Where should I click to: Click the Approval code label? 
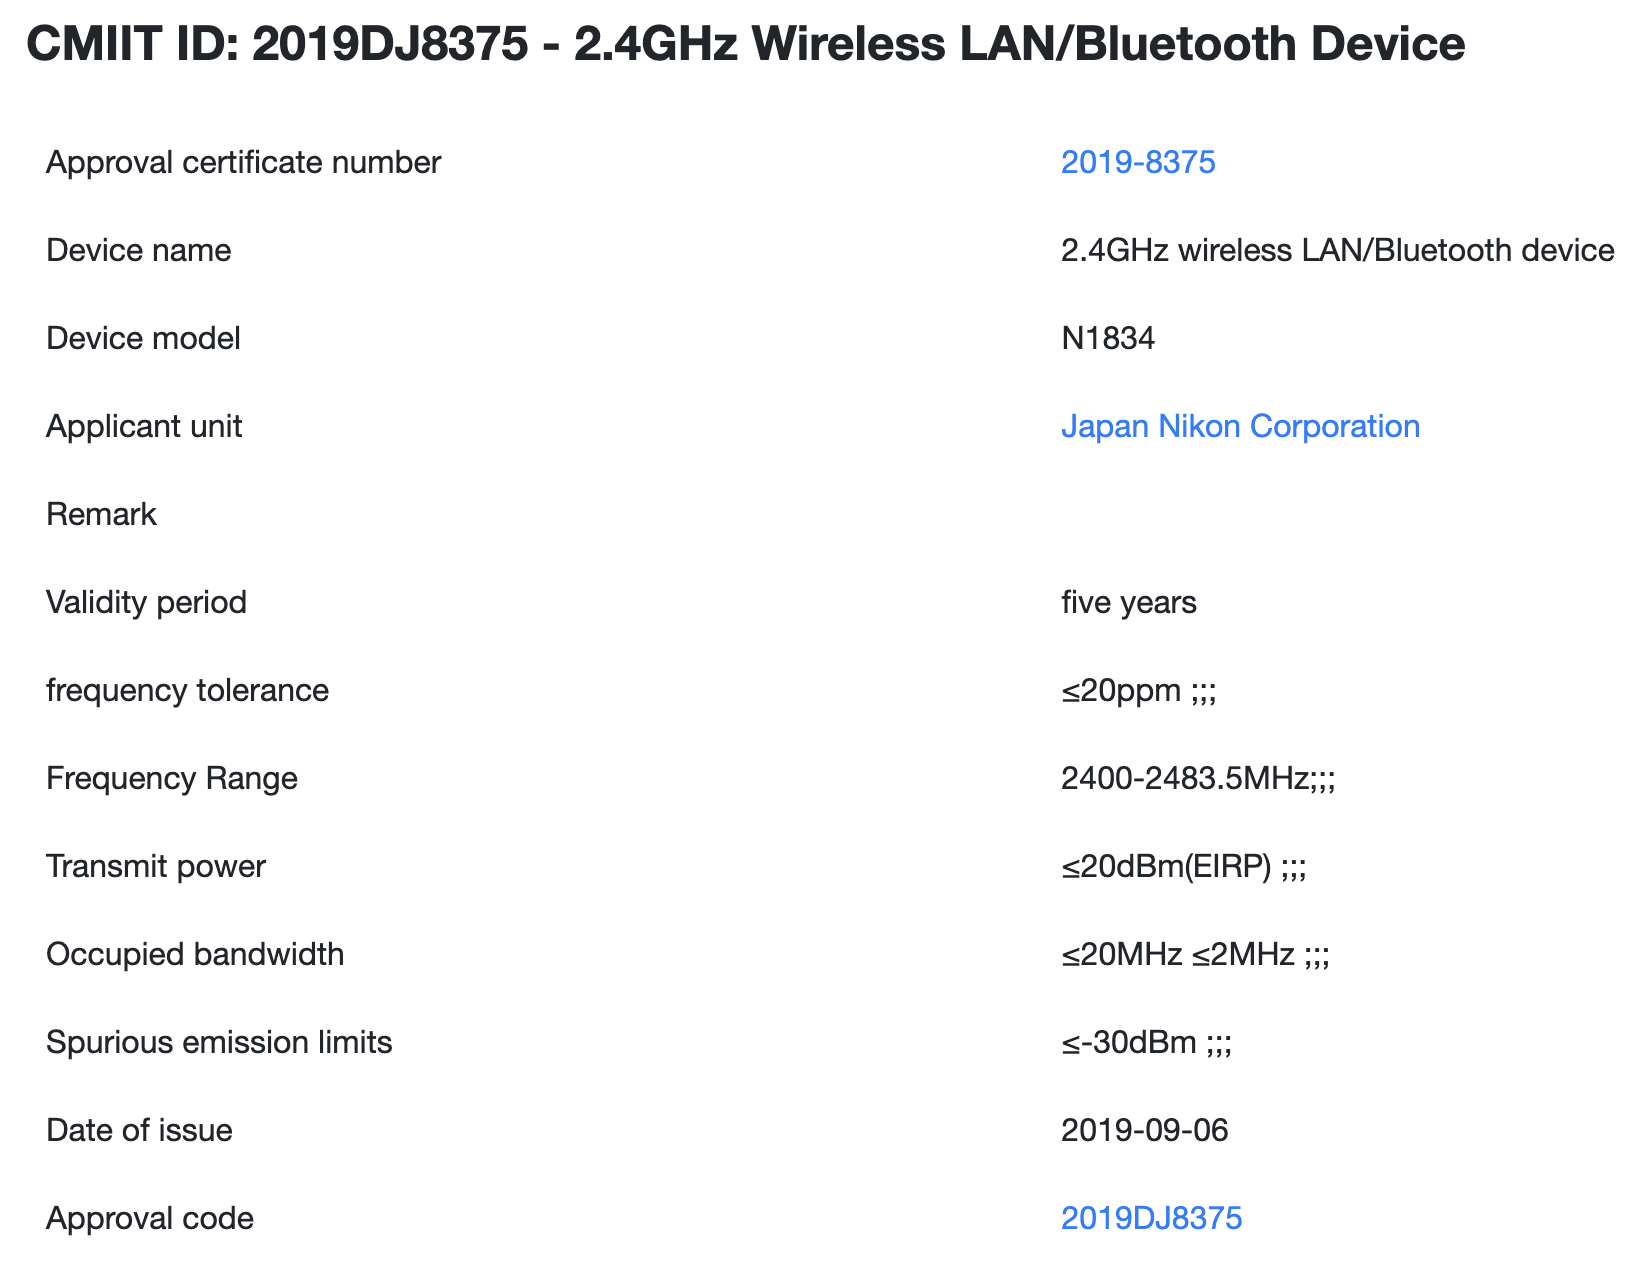pos(150,1218)
